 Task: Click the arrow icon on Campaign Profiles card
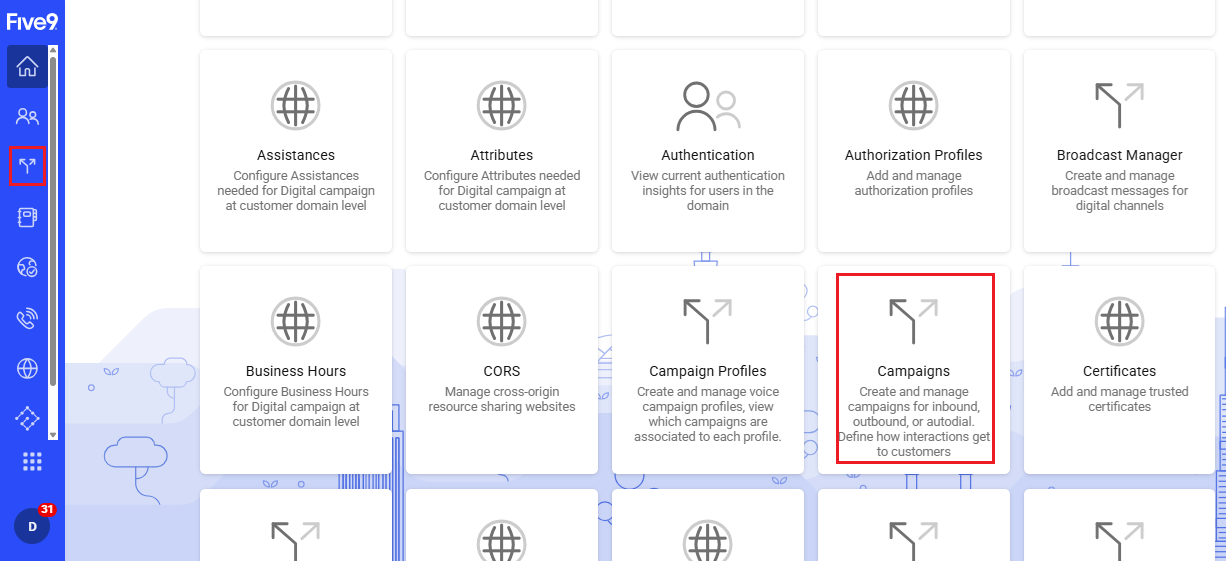click(707, 321)
